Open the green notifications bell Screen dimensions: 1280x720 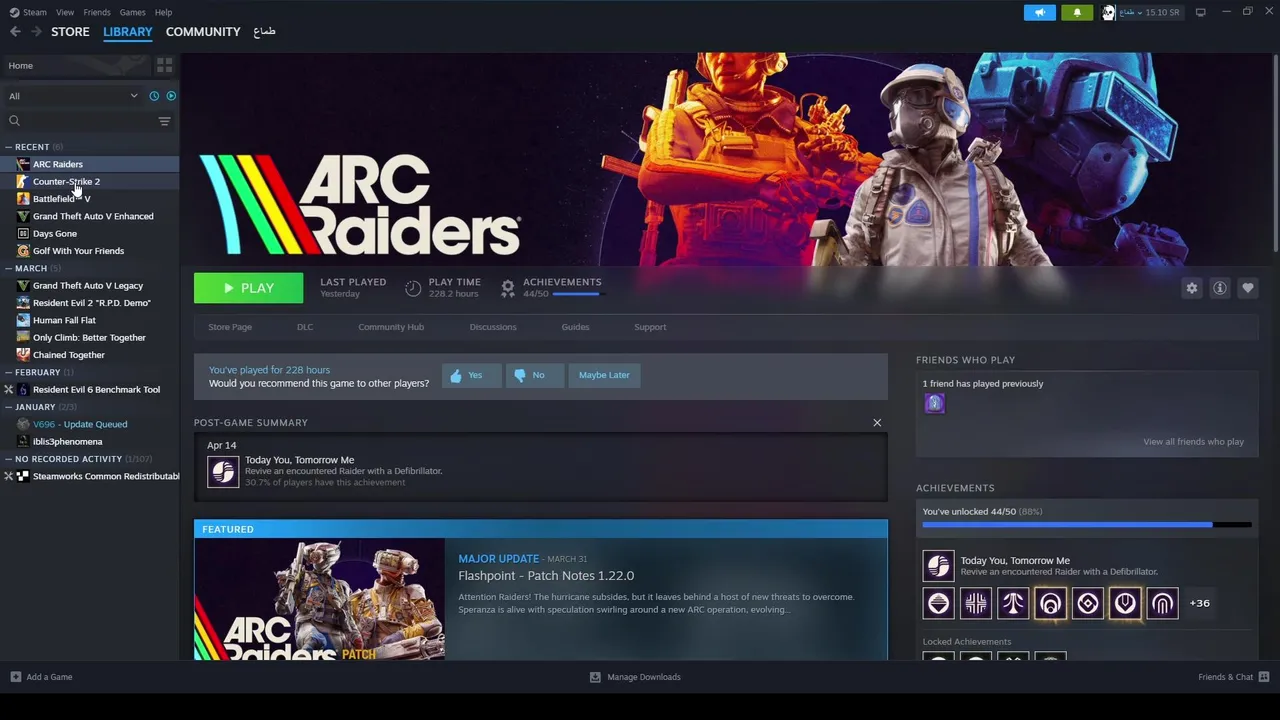1077,12
